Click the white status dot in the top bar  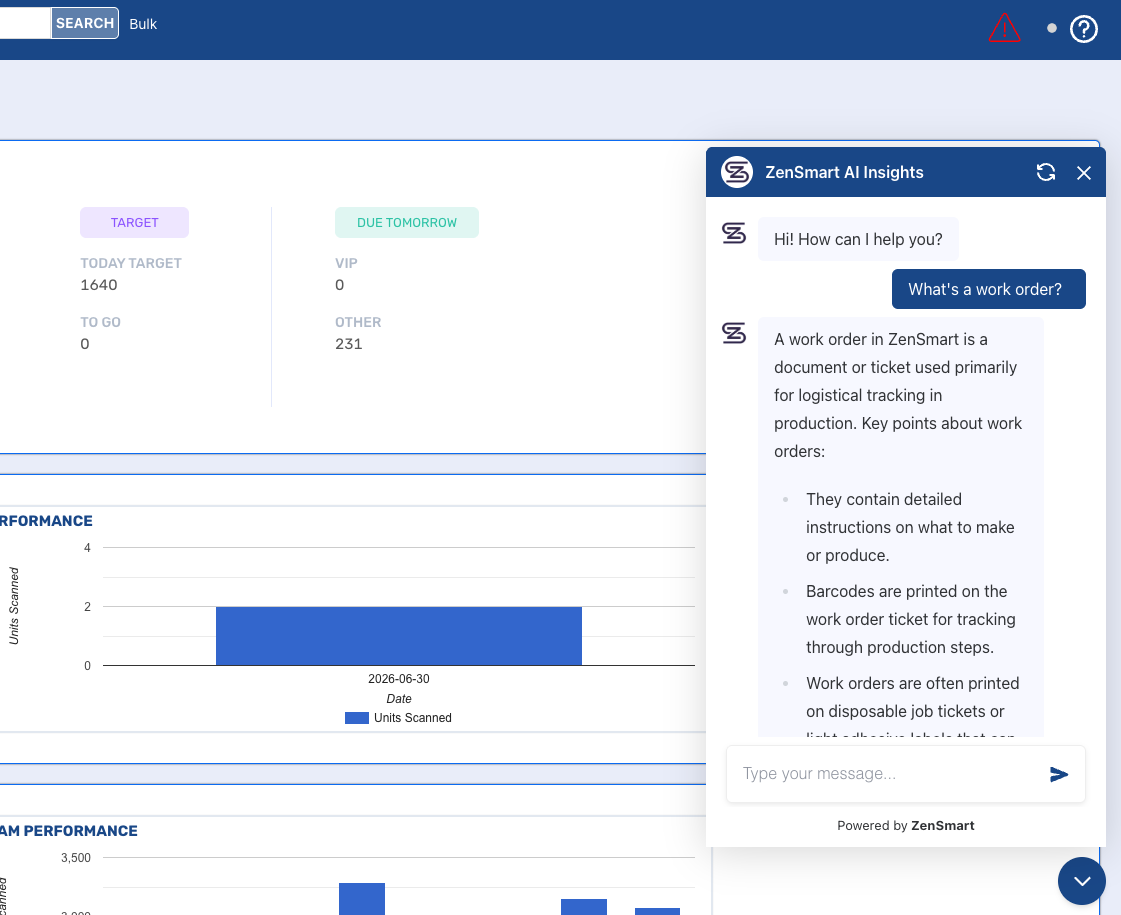[x=1052, y=29]
